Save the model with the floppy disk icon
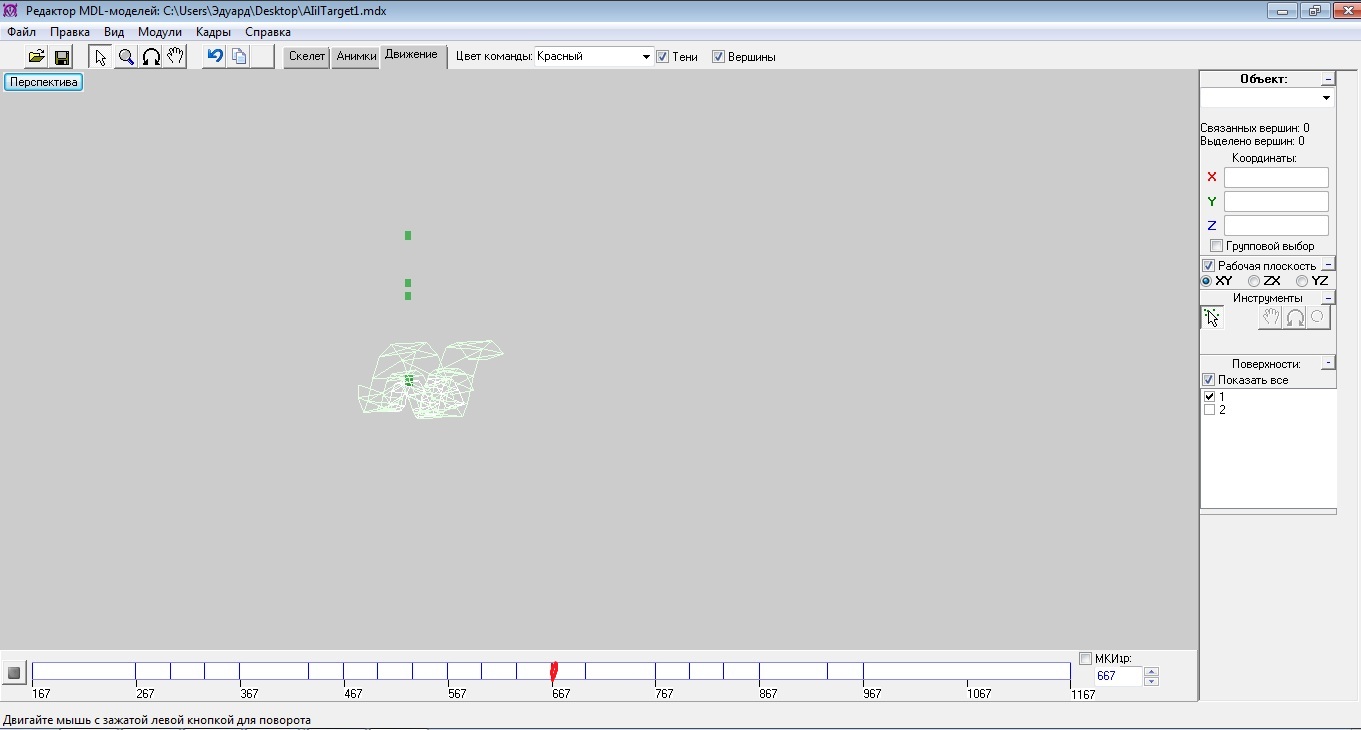 [x=61, y=57]
